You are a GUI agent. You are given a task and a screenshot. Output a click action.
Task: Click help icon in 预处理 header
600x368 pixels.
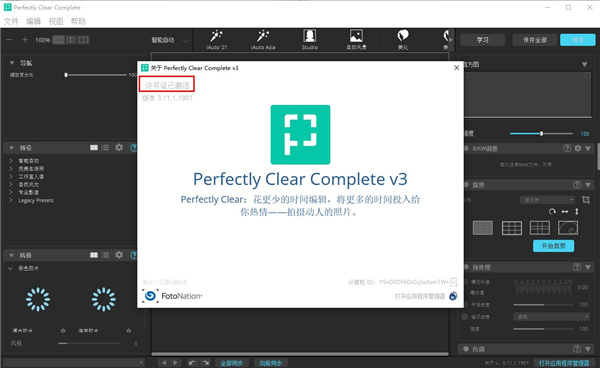click(577, 267)
